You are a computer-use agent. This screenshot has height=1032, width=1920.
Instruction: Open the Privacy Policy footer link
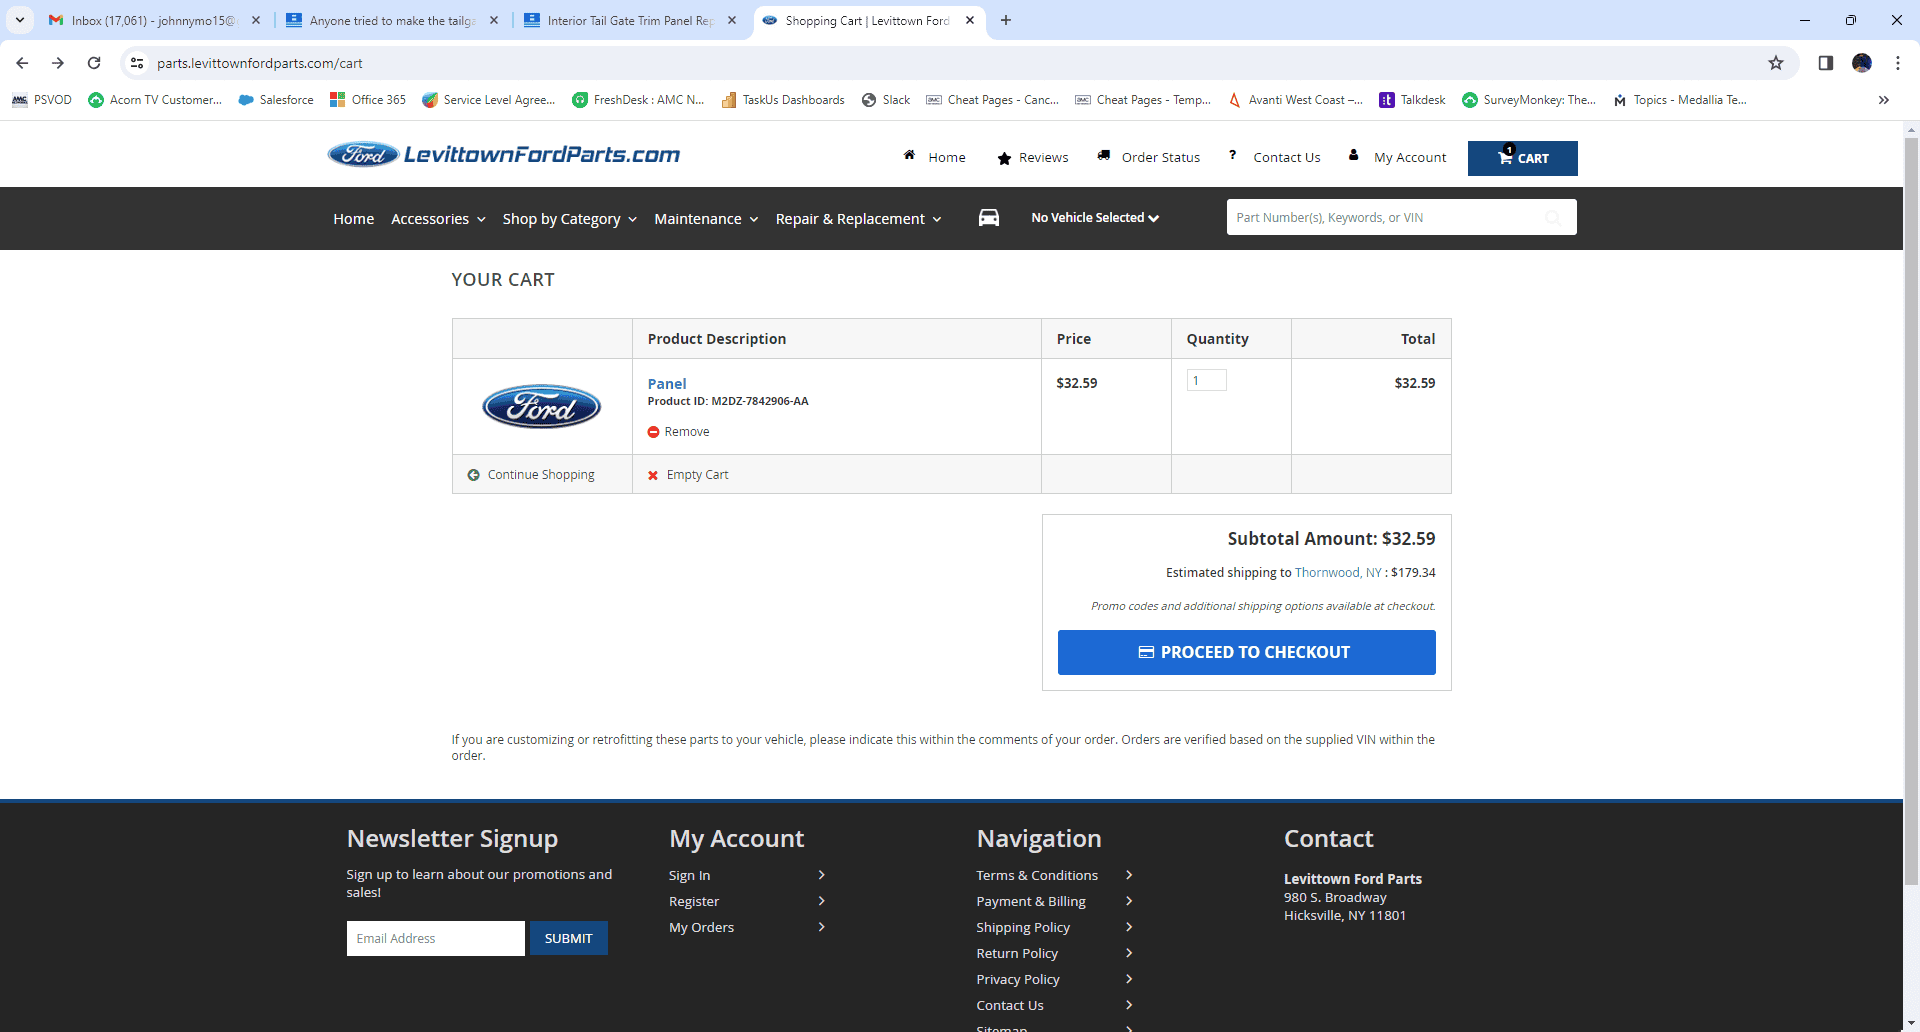pos(1018,980)
